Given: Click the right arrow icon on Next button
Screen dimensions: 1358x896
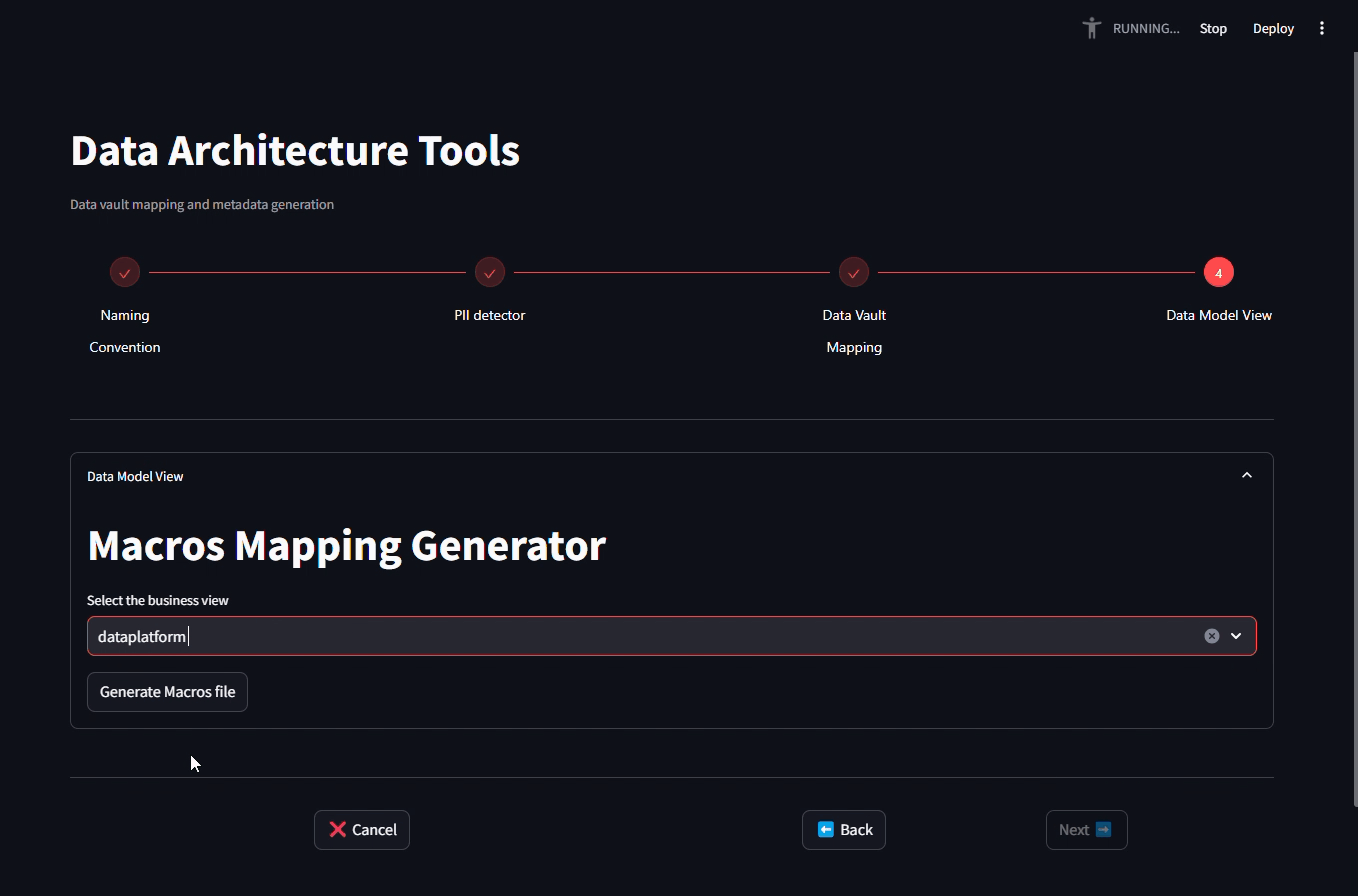Looking at the screenshot, I should click(1102, 829).
